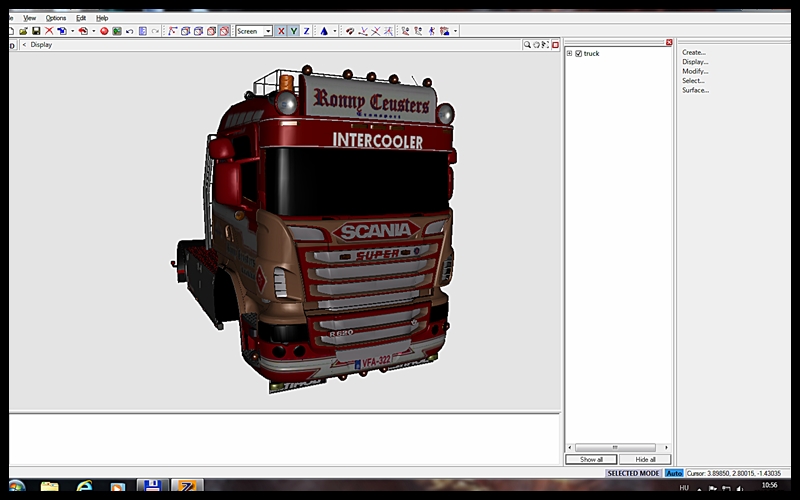
Task: Expand the Create... tools section
Action: click(694, 52)
